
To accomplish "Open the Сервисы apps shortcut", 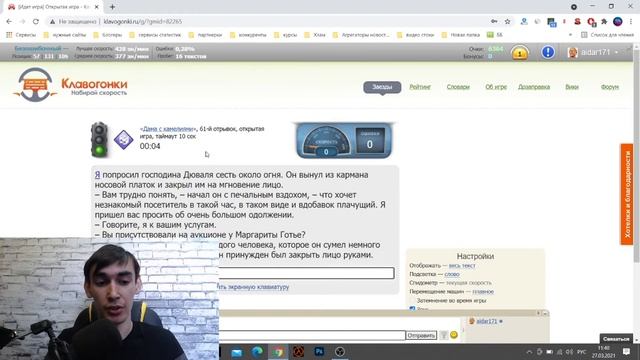I will [21, 35].
